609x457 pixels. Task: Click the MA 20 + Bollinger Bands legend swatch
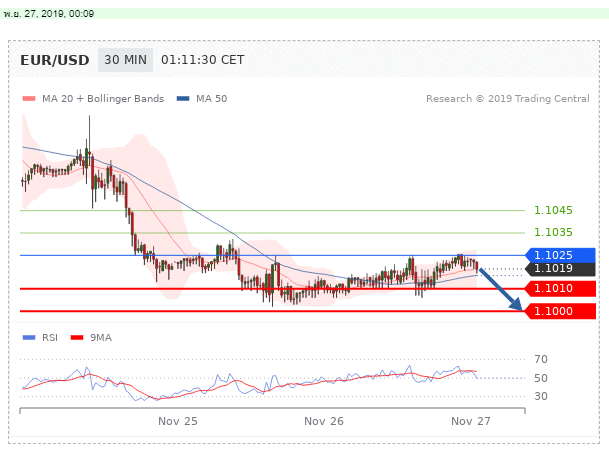coord(29,99)
